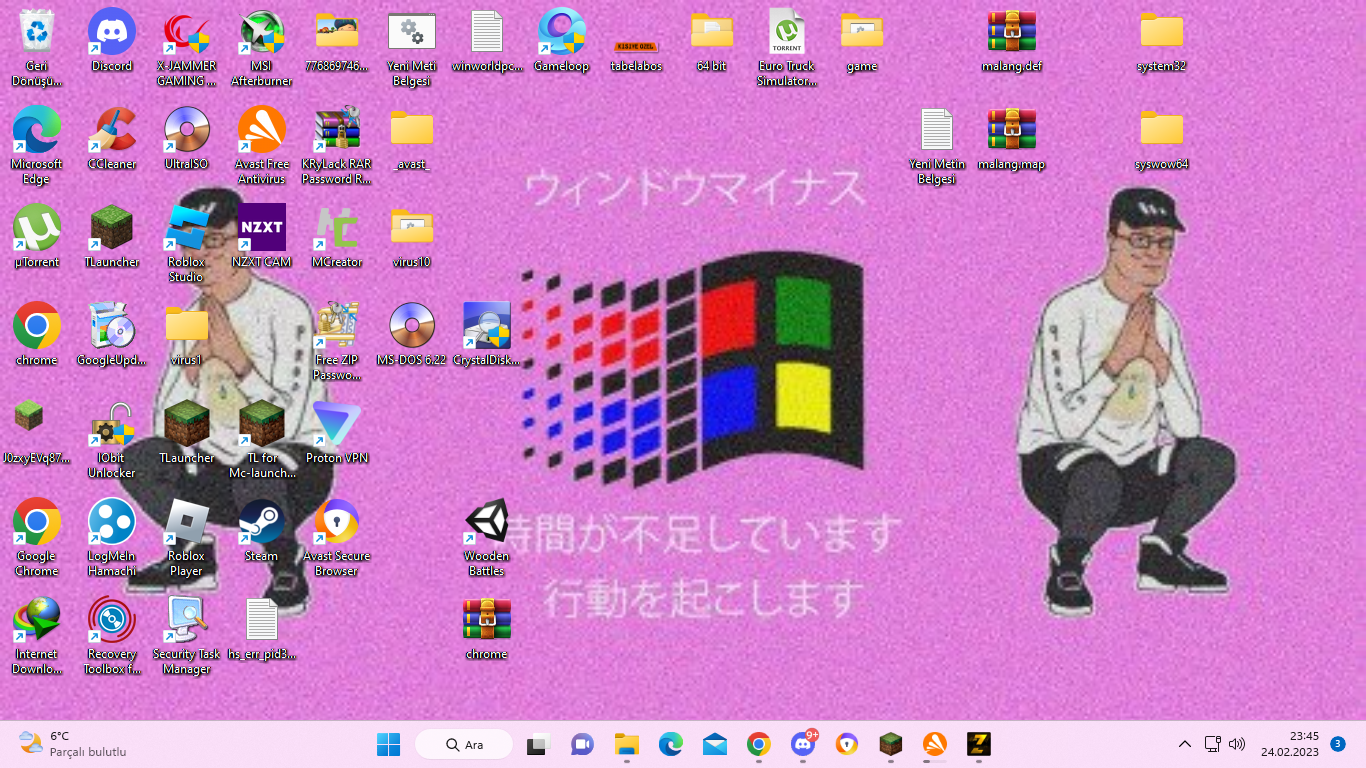Open KRyLack RAR Password Recovery shortcut
Viewport: 1366px width, 768px height.
(337, 145)
